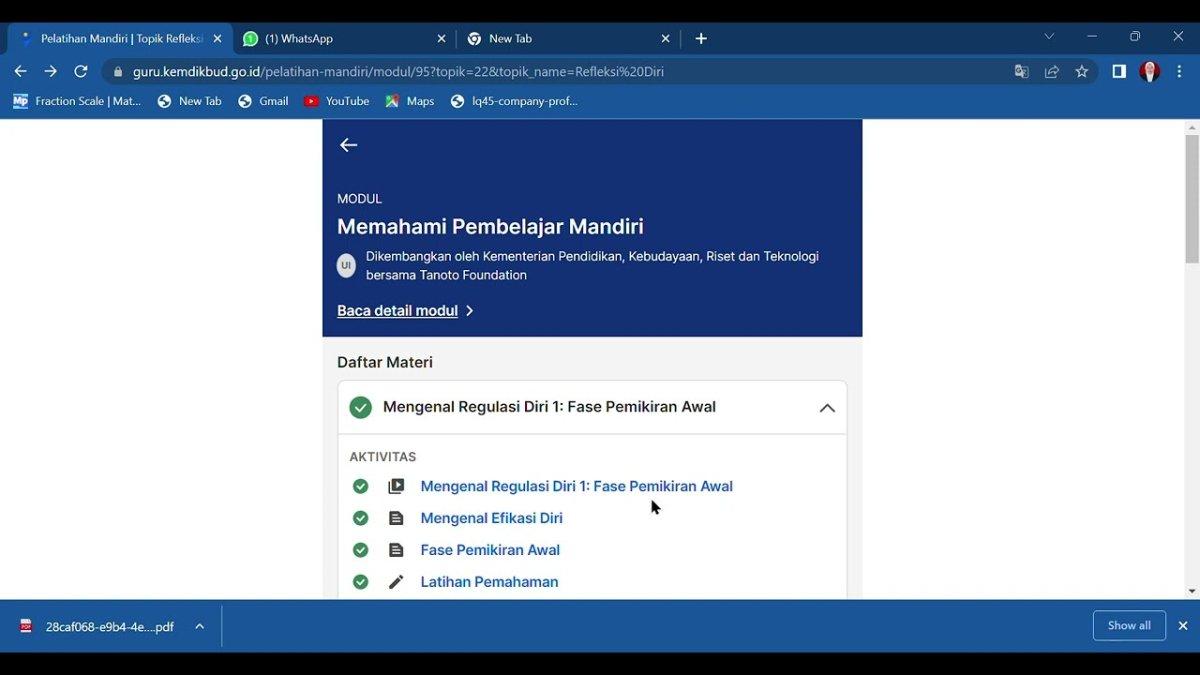The height and width of the screenshot is (675, 1200).
Task: Click the back arrow above MODUL
Action: (x=348, y=145)
